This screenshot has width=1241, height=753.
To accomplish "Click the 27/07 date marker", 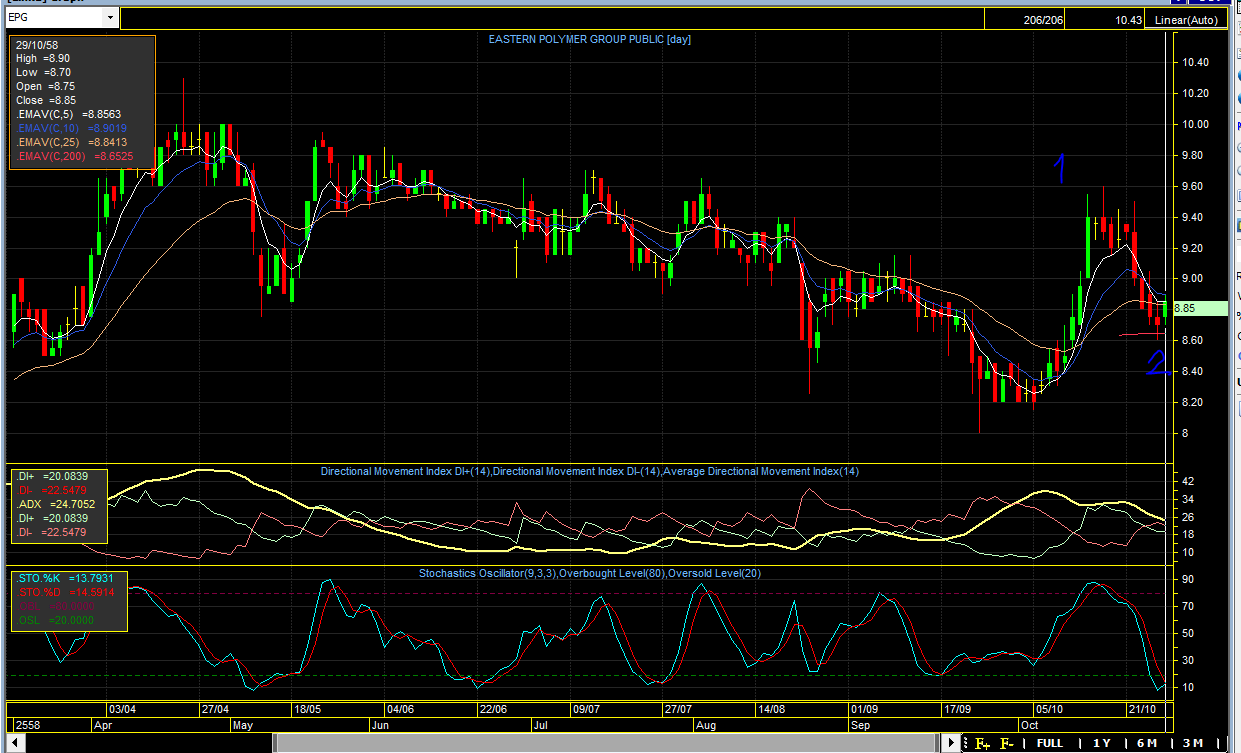I will [678, 709].
